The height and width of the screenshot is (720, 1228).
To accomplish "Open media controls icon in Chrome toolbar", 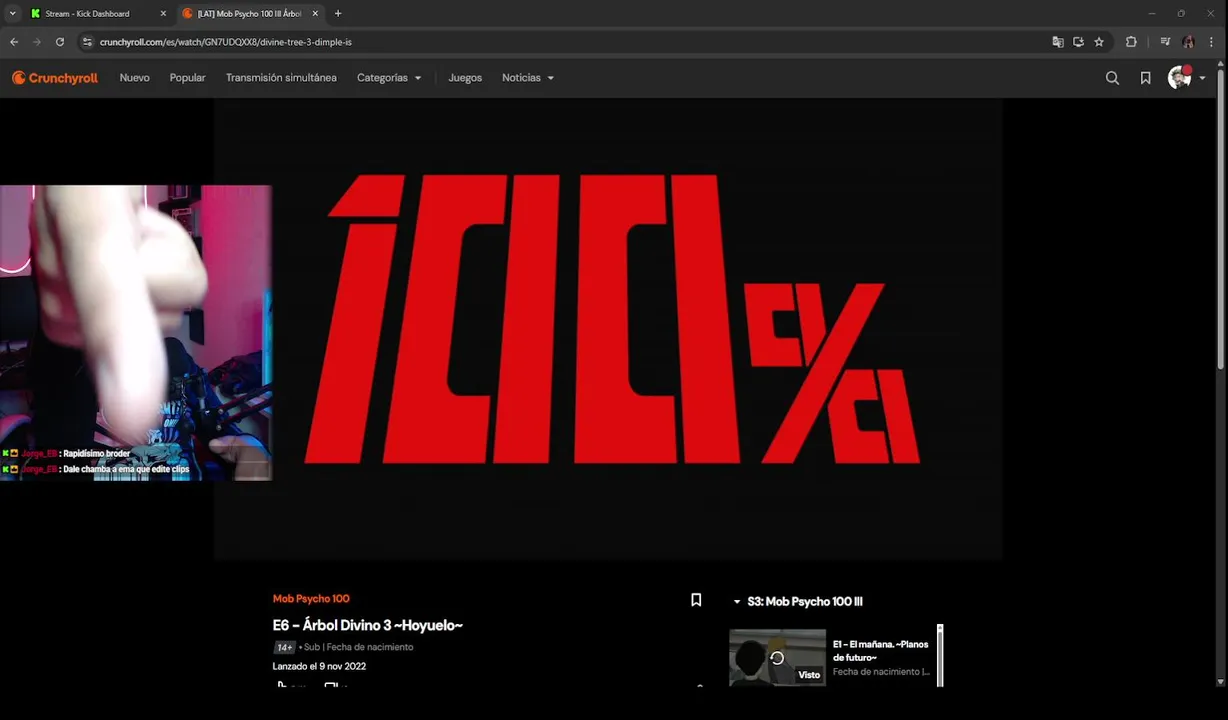I will coord(1165,42).
